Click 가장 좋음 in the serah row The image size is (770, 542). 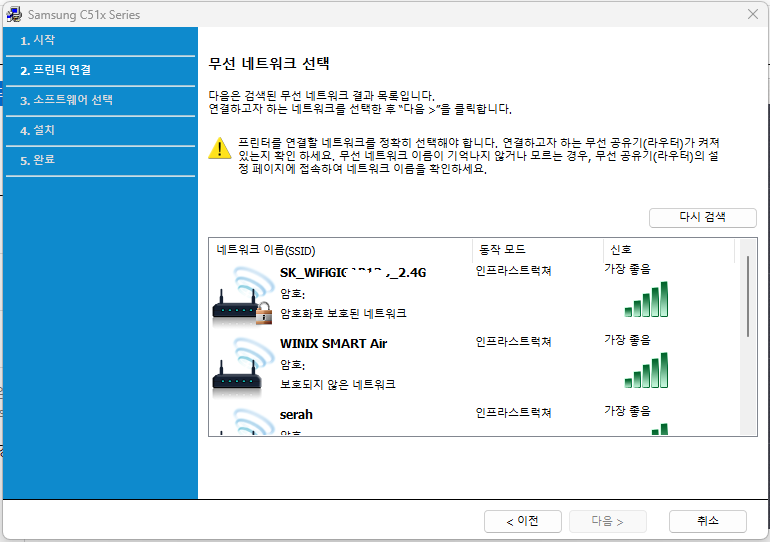tap(627, 410)
